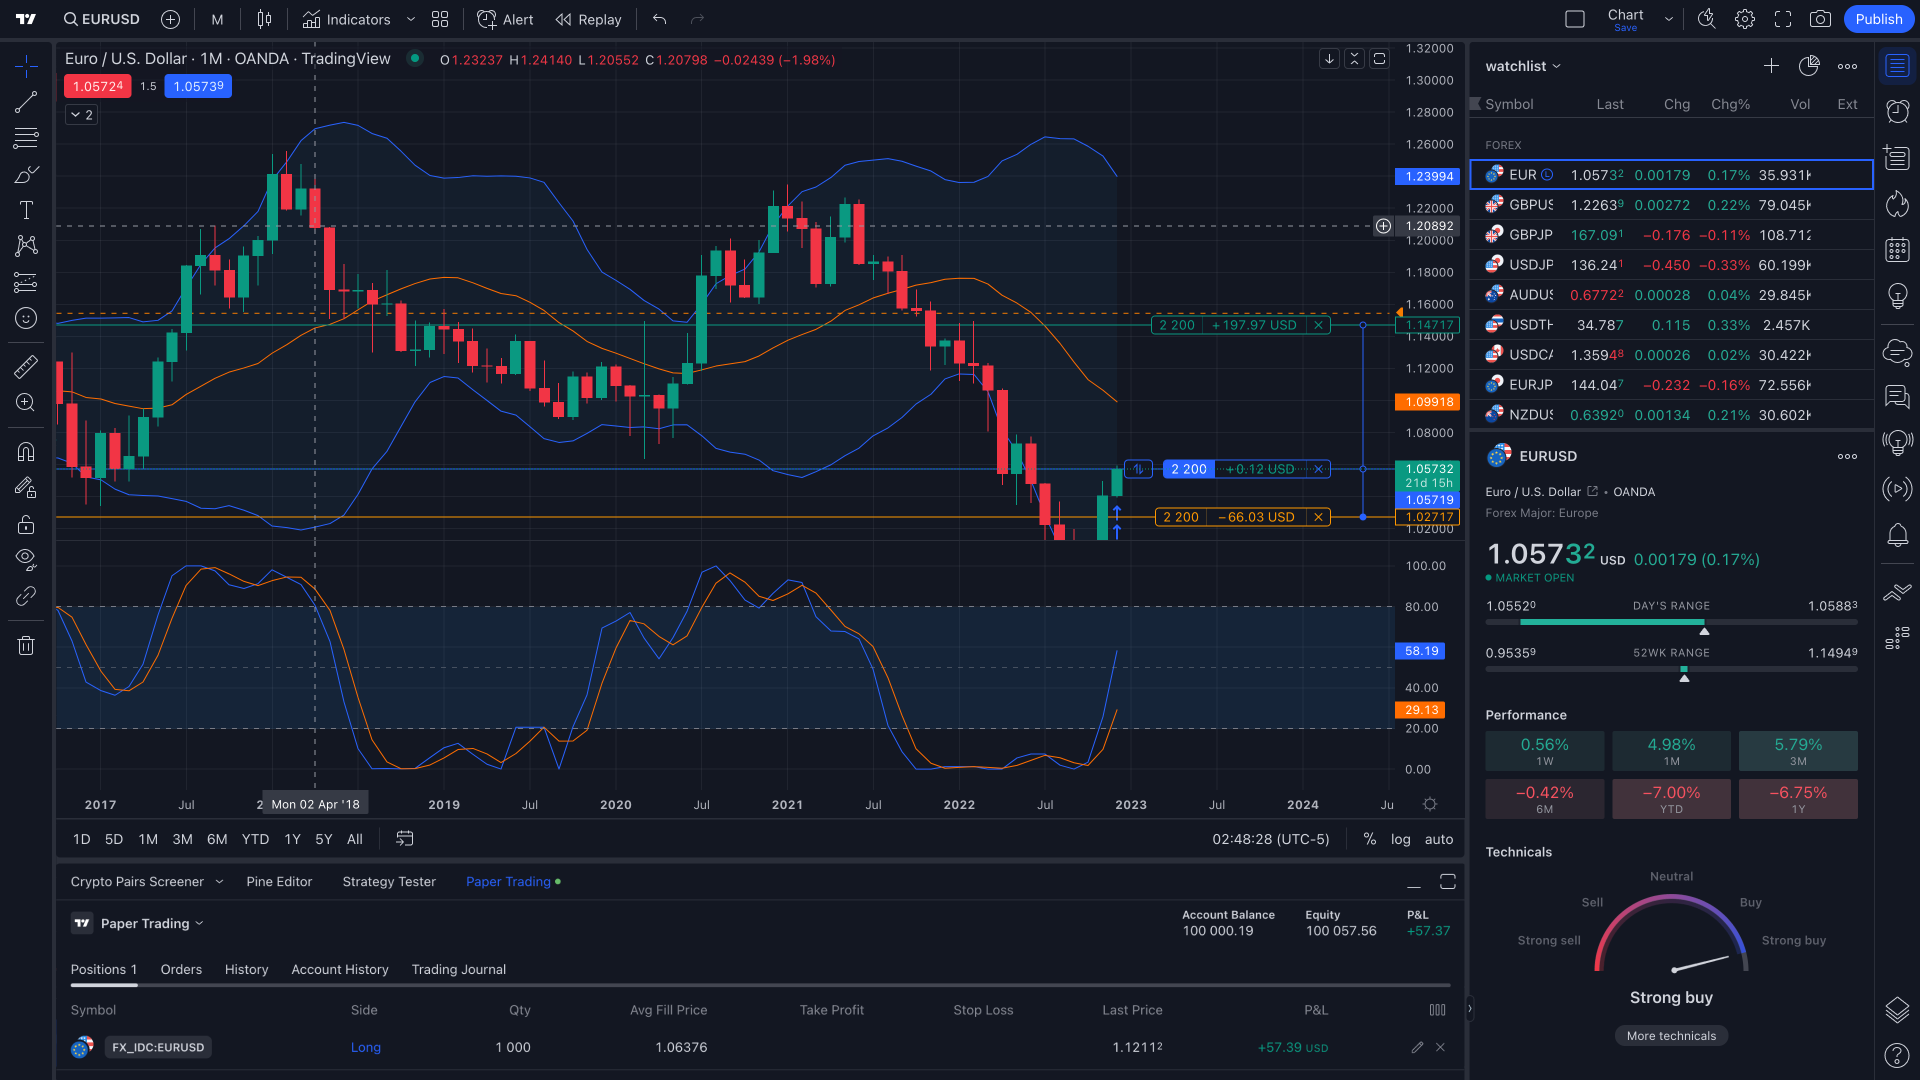Screen dimensions: 1920x1080
Task: Expand the Indicators dropdown arrow
Action: 410,19
